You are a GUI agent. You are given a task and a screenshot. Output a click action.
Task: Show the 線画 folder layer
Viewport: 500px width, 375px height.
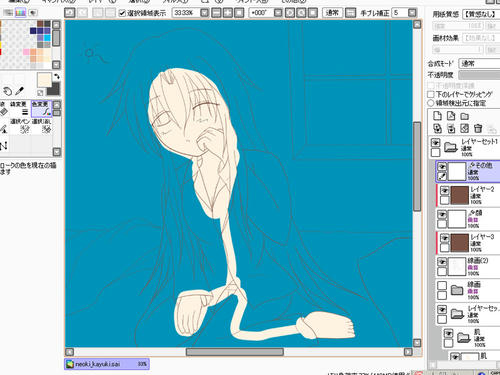tap(442, 286)
